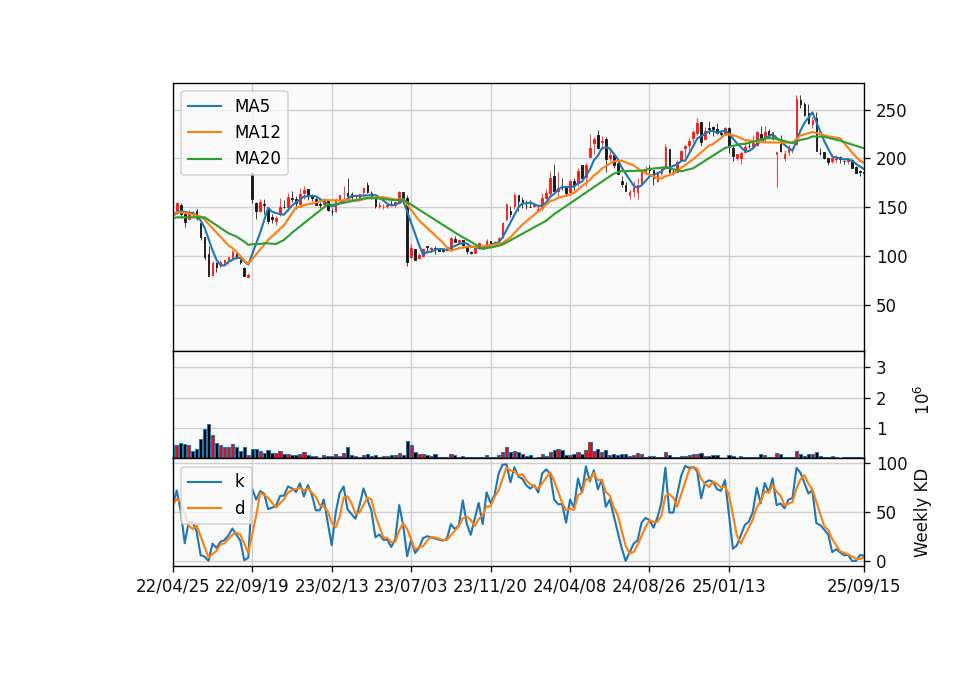The image size is (960, 690).
Task: Click the Weekly KD axis title
Action: point(921,513)
